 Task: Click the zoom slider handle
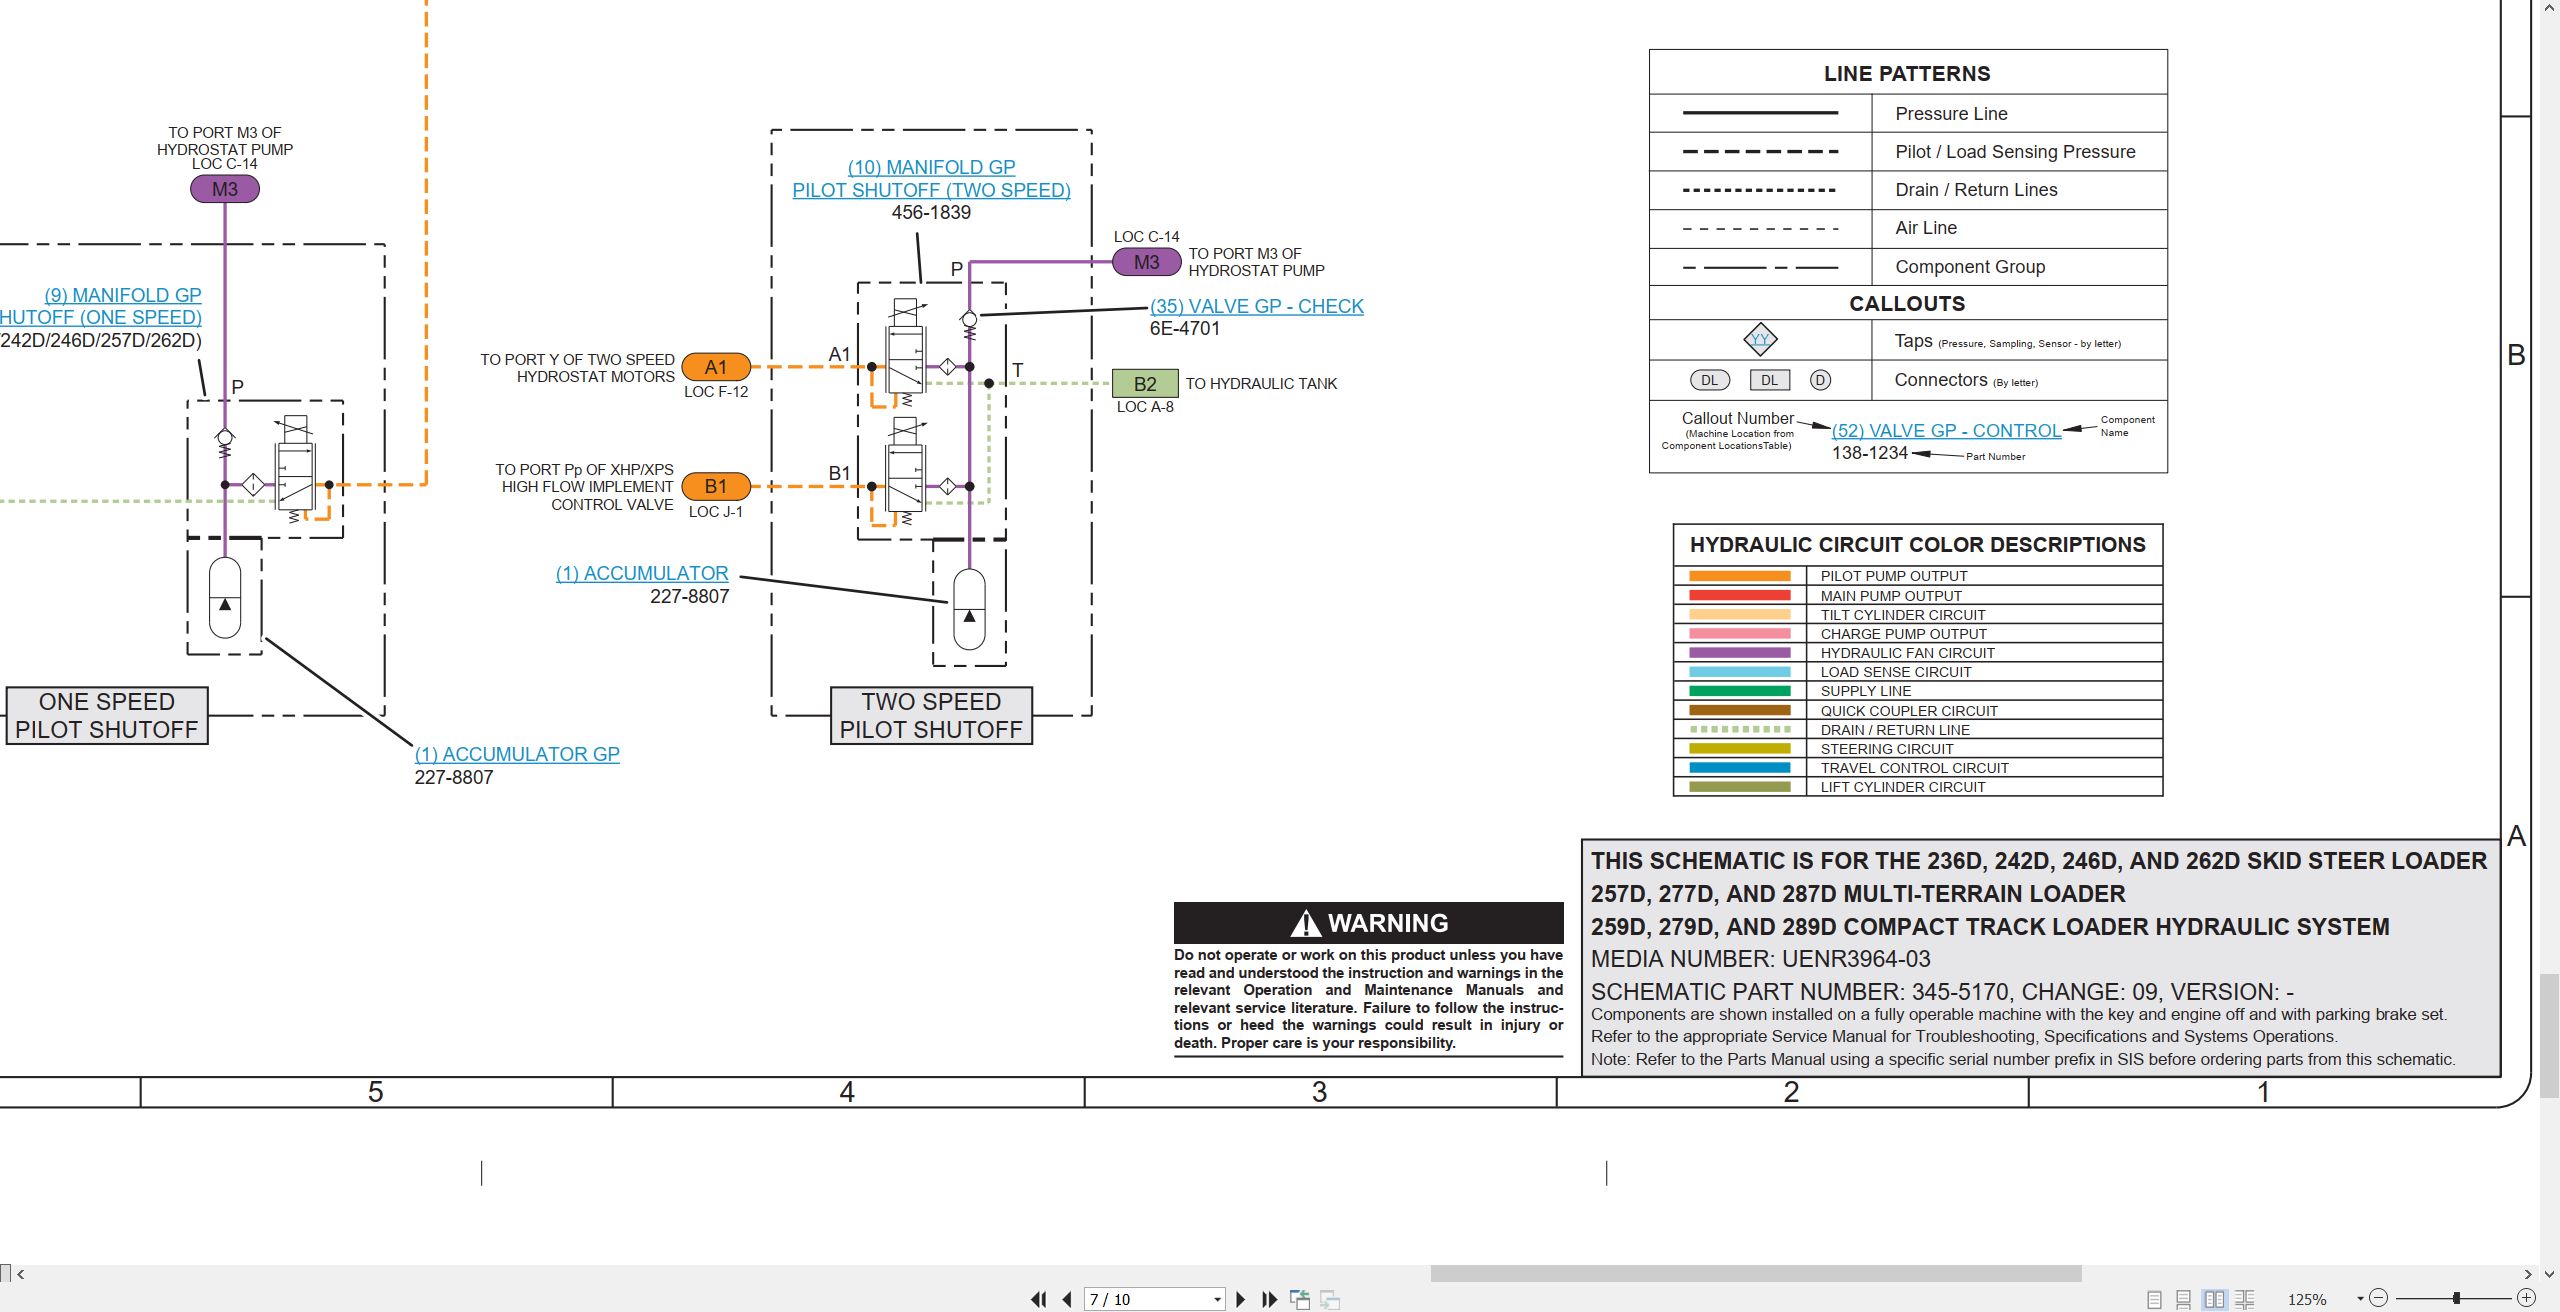pyautogui.click(x=2456, y=1298)
